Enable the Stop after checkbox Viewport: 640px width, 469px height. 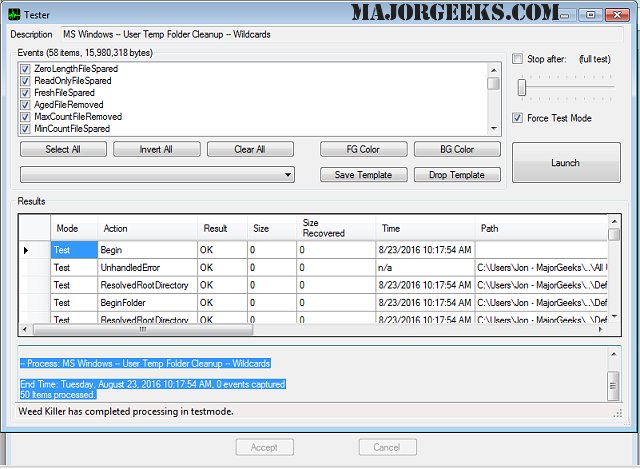[517, 59]
